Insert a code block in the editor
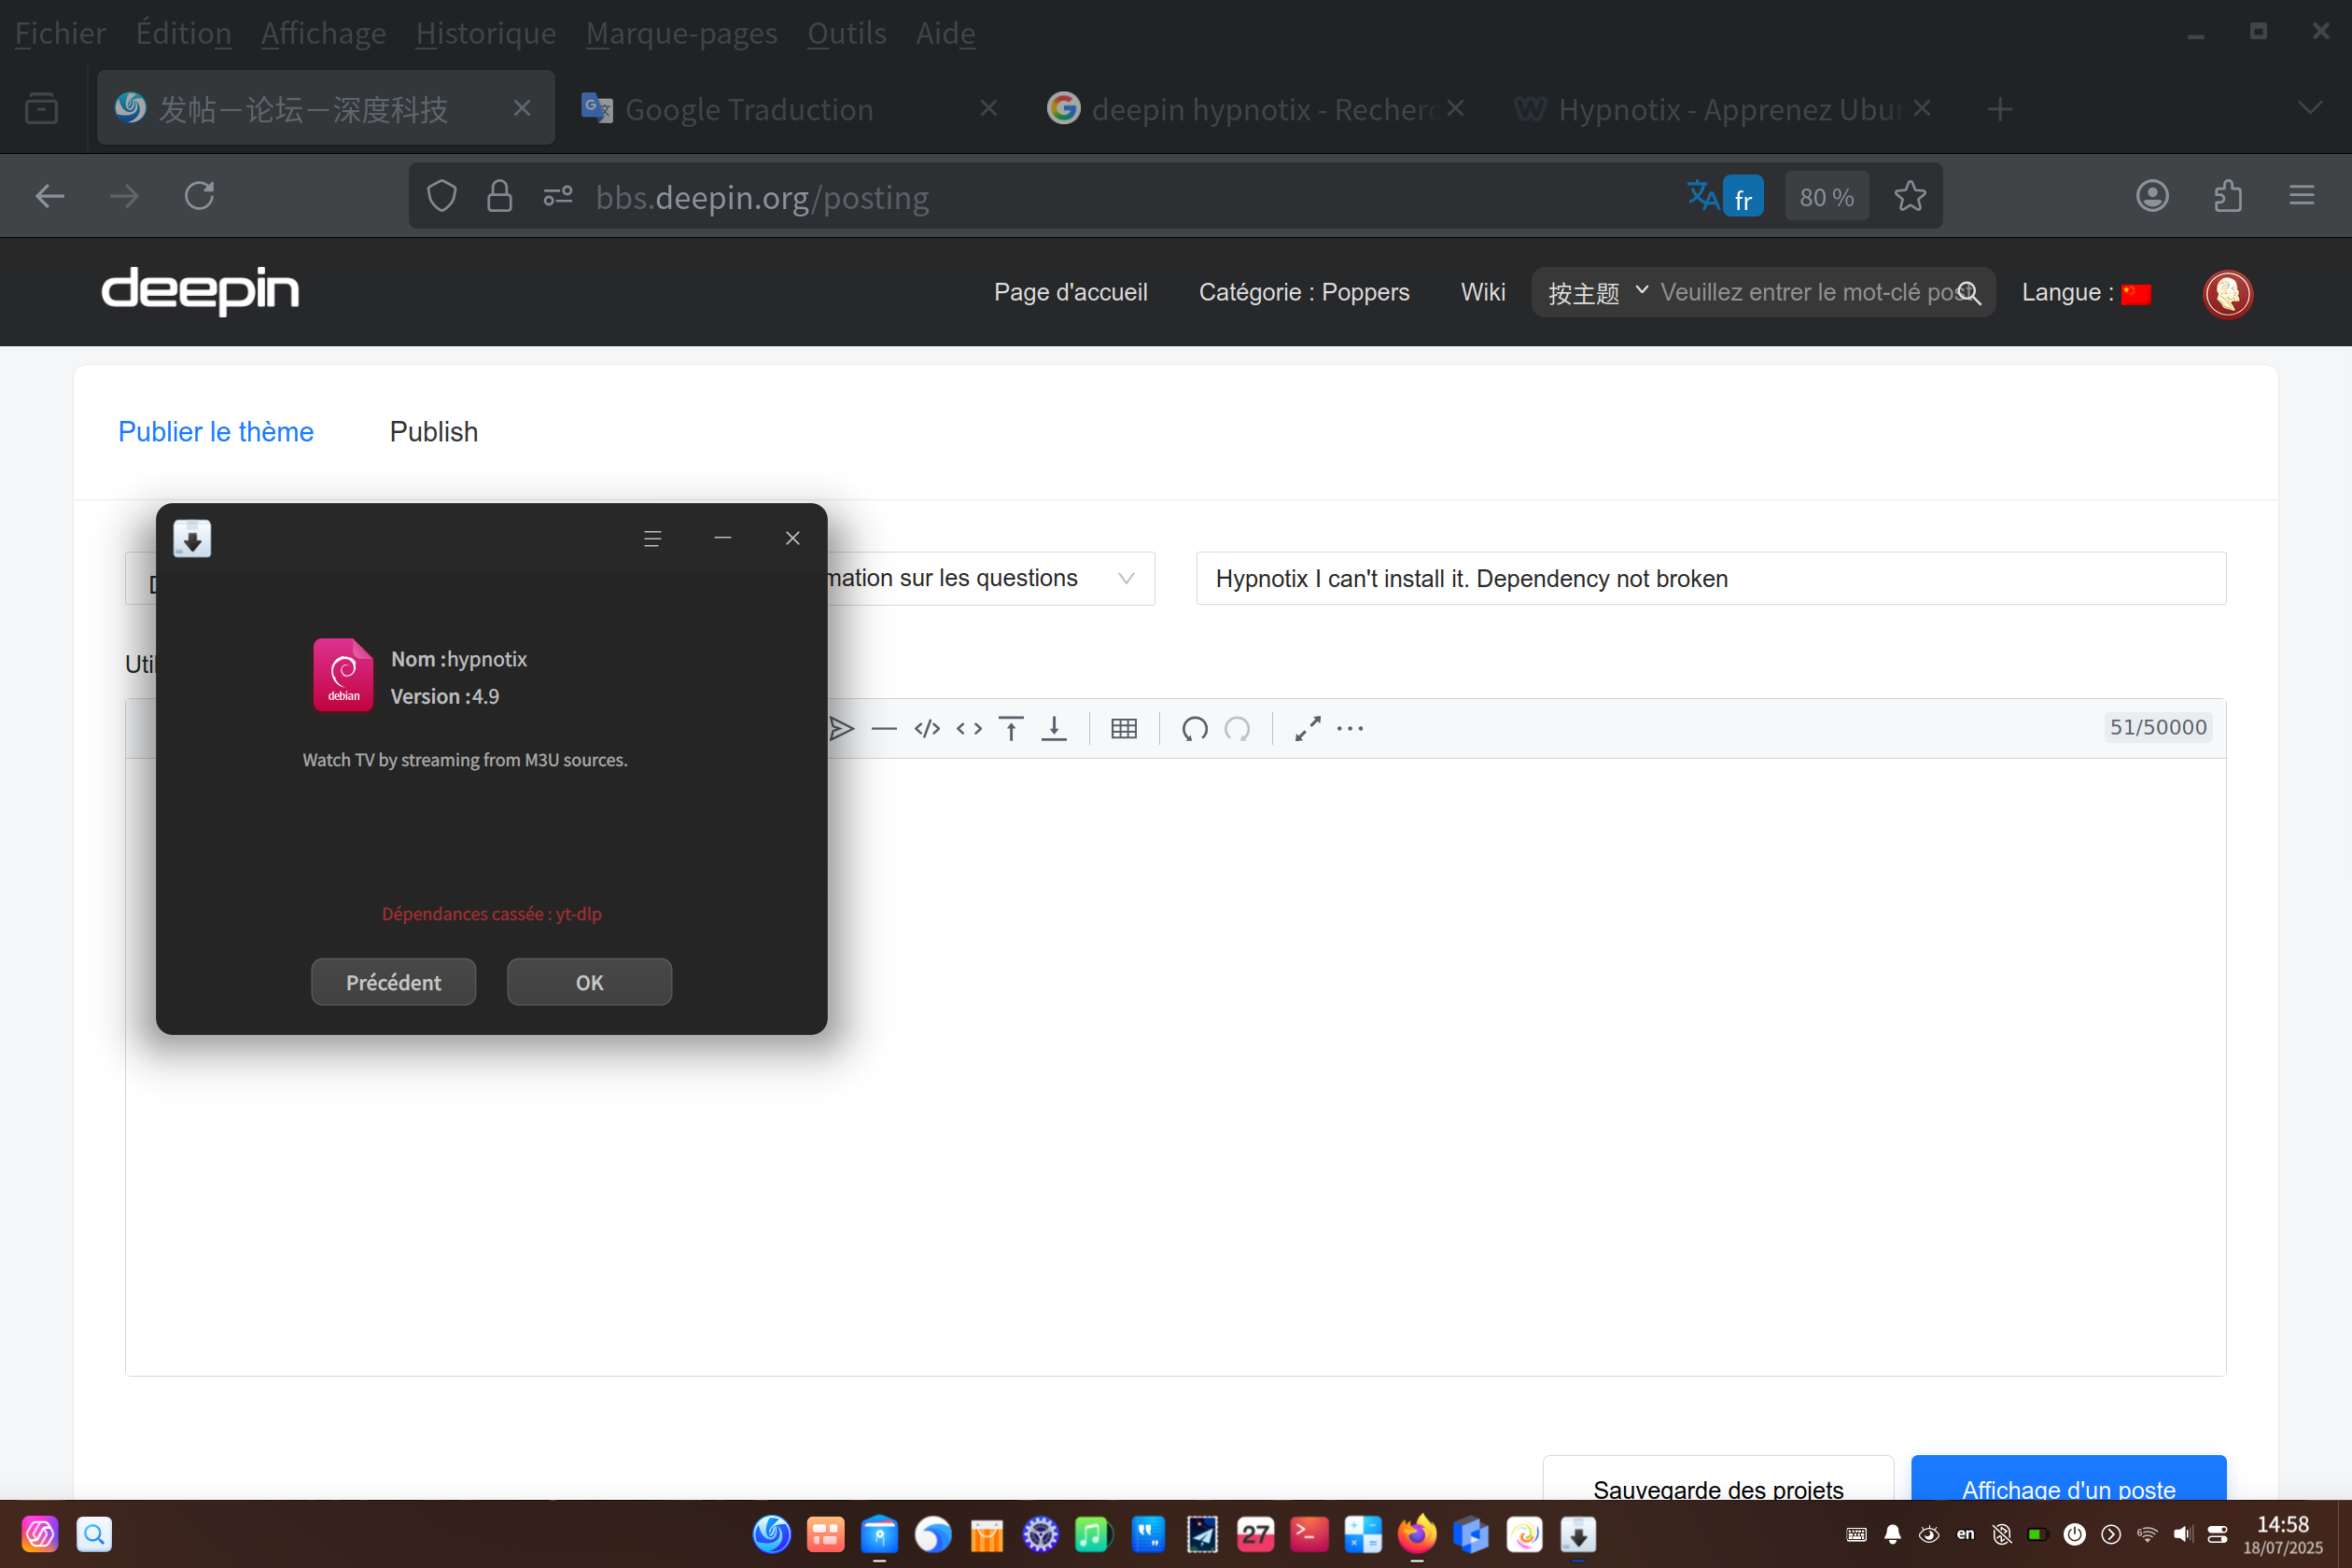Image resolution: width=2352 pixels, height=1568 pixels. click(x=927, y=729)
